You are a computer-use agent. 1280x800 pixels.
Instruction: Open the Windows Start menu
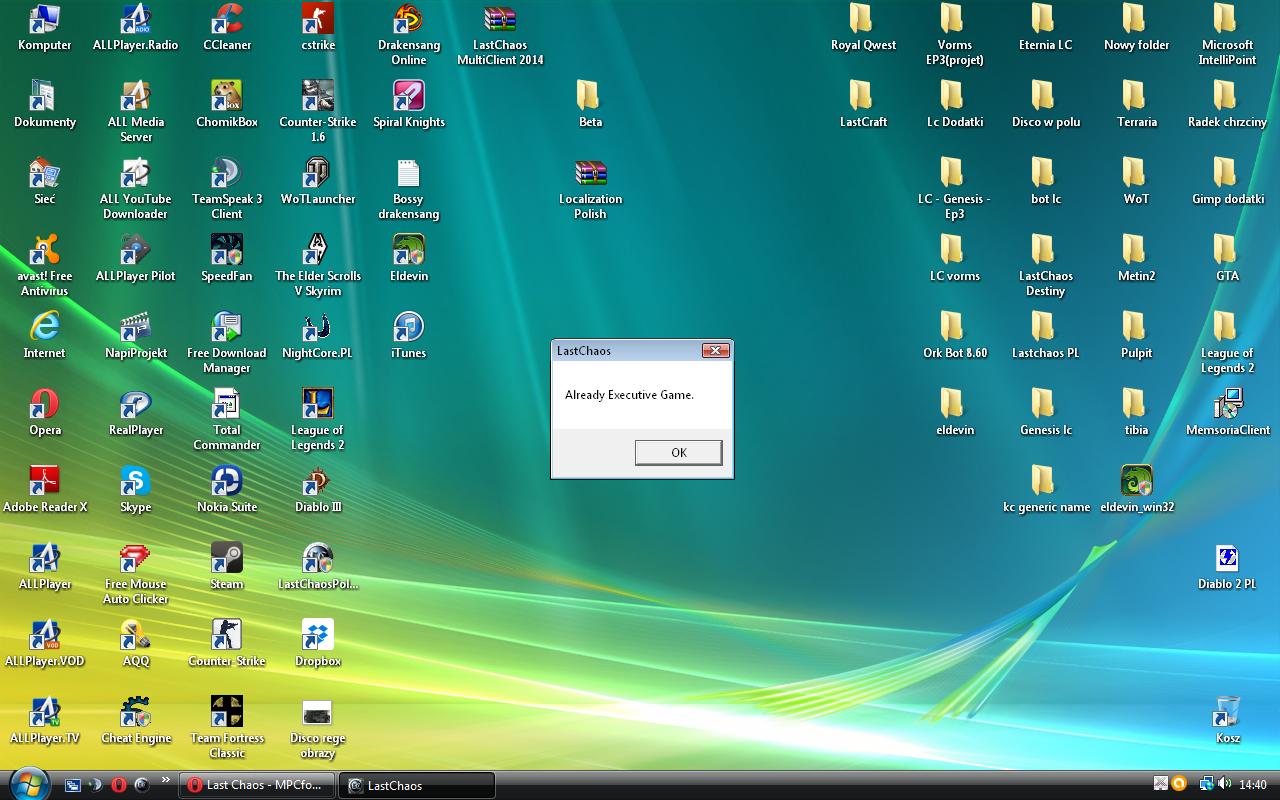pos(28,784)
